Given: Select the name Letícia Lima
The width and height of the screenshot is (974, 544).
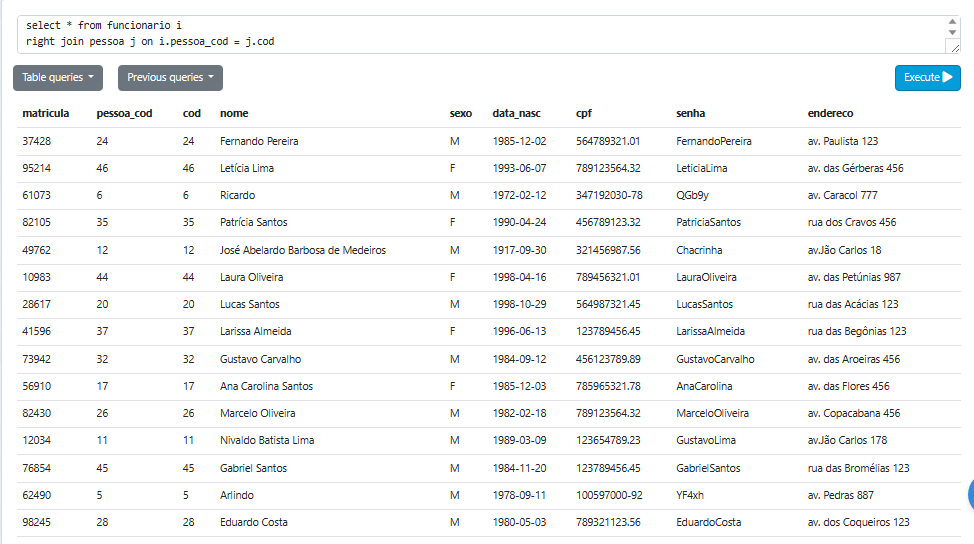Looking at the screenshot, I should click(247, 168).
